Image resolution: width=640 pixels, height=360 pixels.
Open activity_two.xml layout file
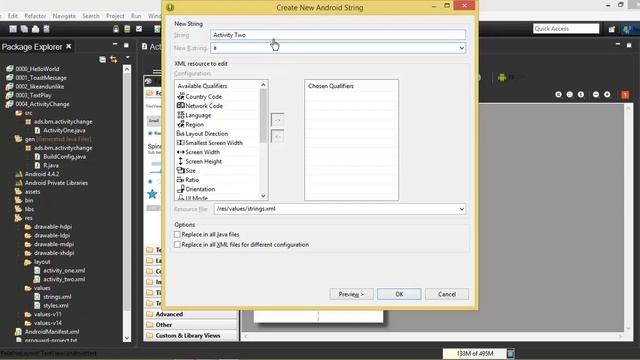[60, 280]
